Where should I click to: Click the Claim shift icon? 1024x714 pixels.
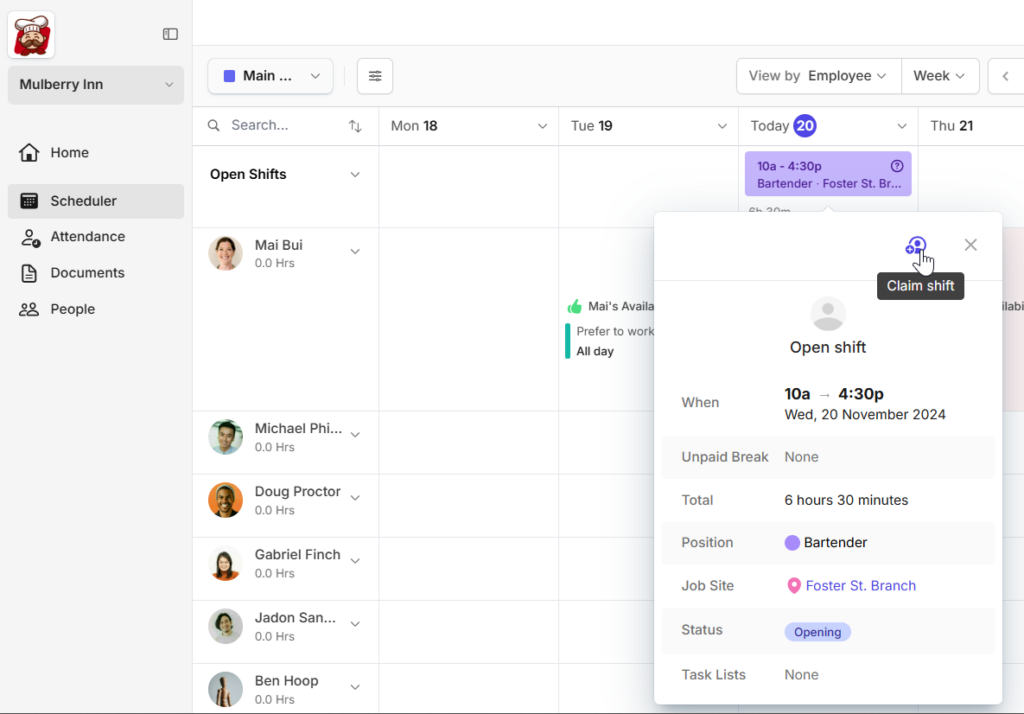[x=916, y=246]
